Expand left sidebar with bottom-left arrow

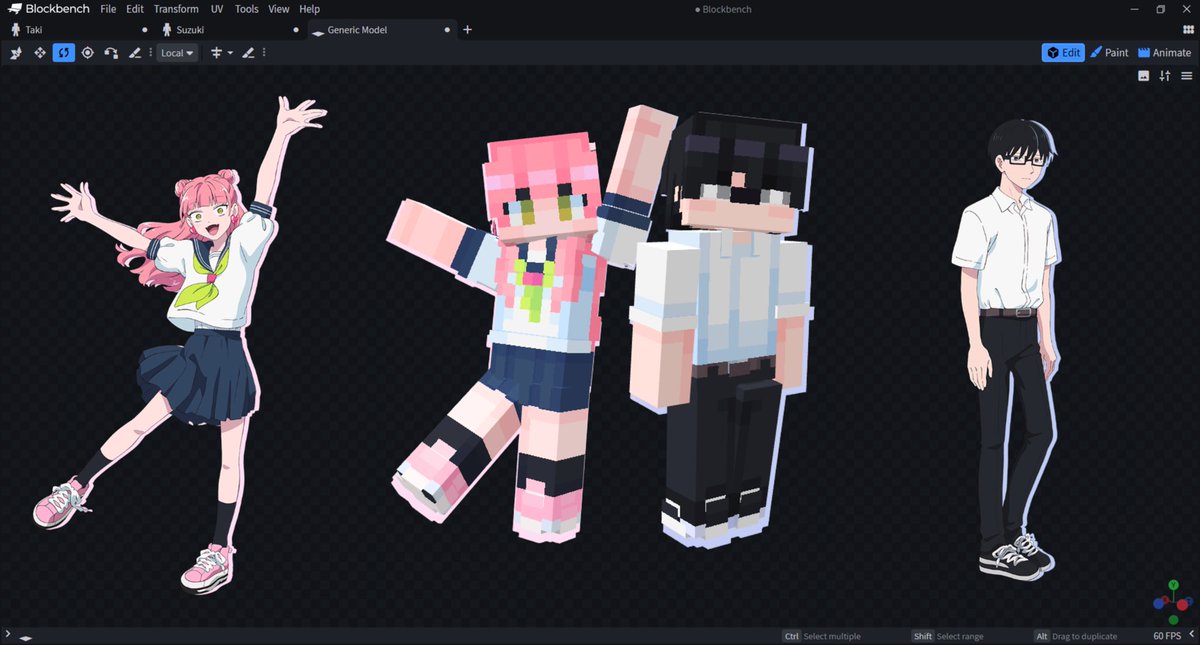(x=7, y=636)
